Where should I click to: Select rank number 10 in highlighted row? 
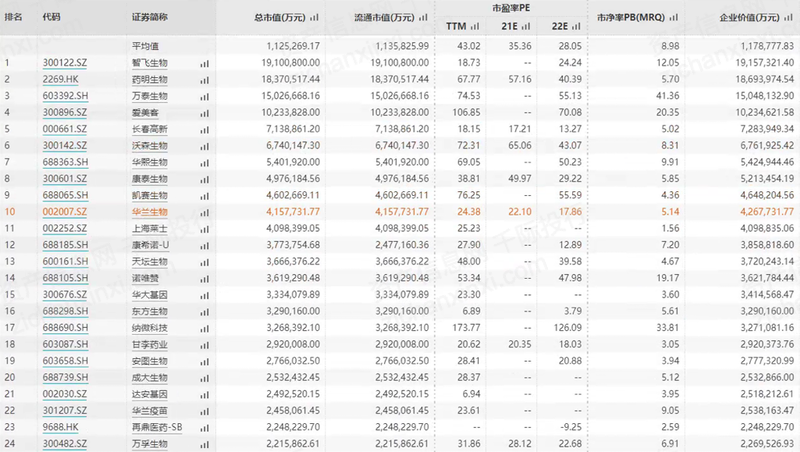click(10, 212)
